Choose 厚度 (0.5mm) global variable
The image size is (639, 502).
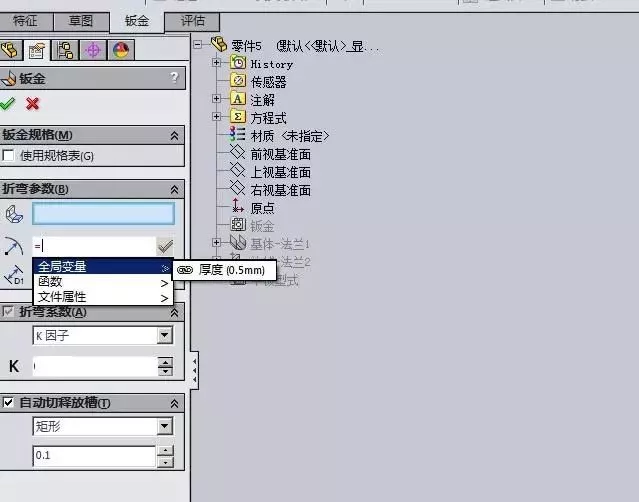point(225,269)
